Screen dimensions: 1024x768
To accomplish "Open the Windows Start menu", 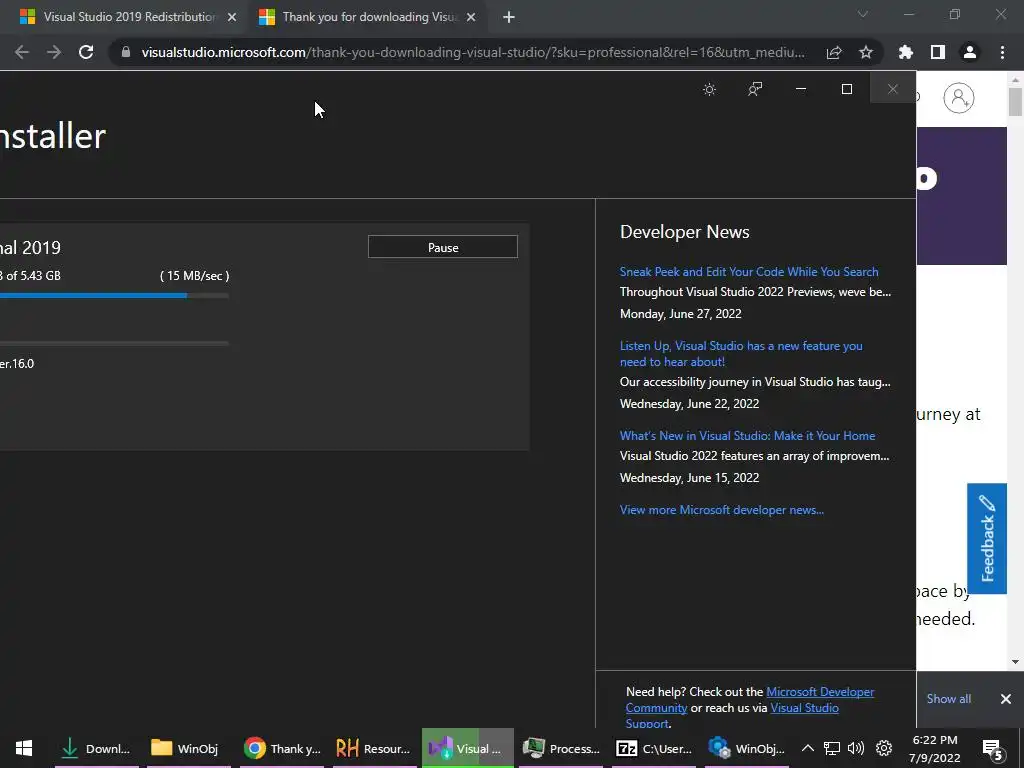I will (x=24, y=748).
